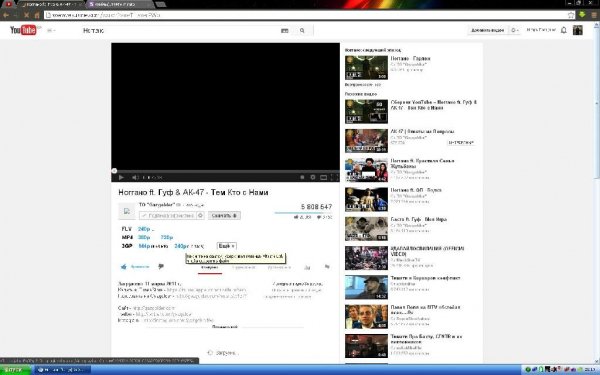The image size is (600, 375).
Task: Open Ноггано - Гарлем suggested video thumbnail
Action: [x=366, y=68]
